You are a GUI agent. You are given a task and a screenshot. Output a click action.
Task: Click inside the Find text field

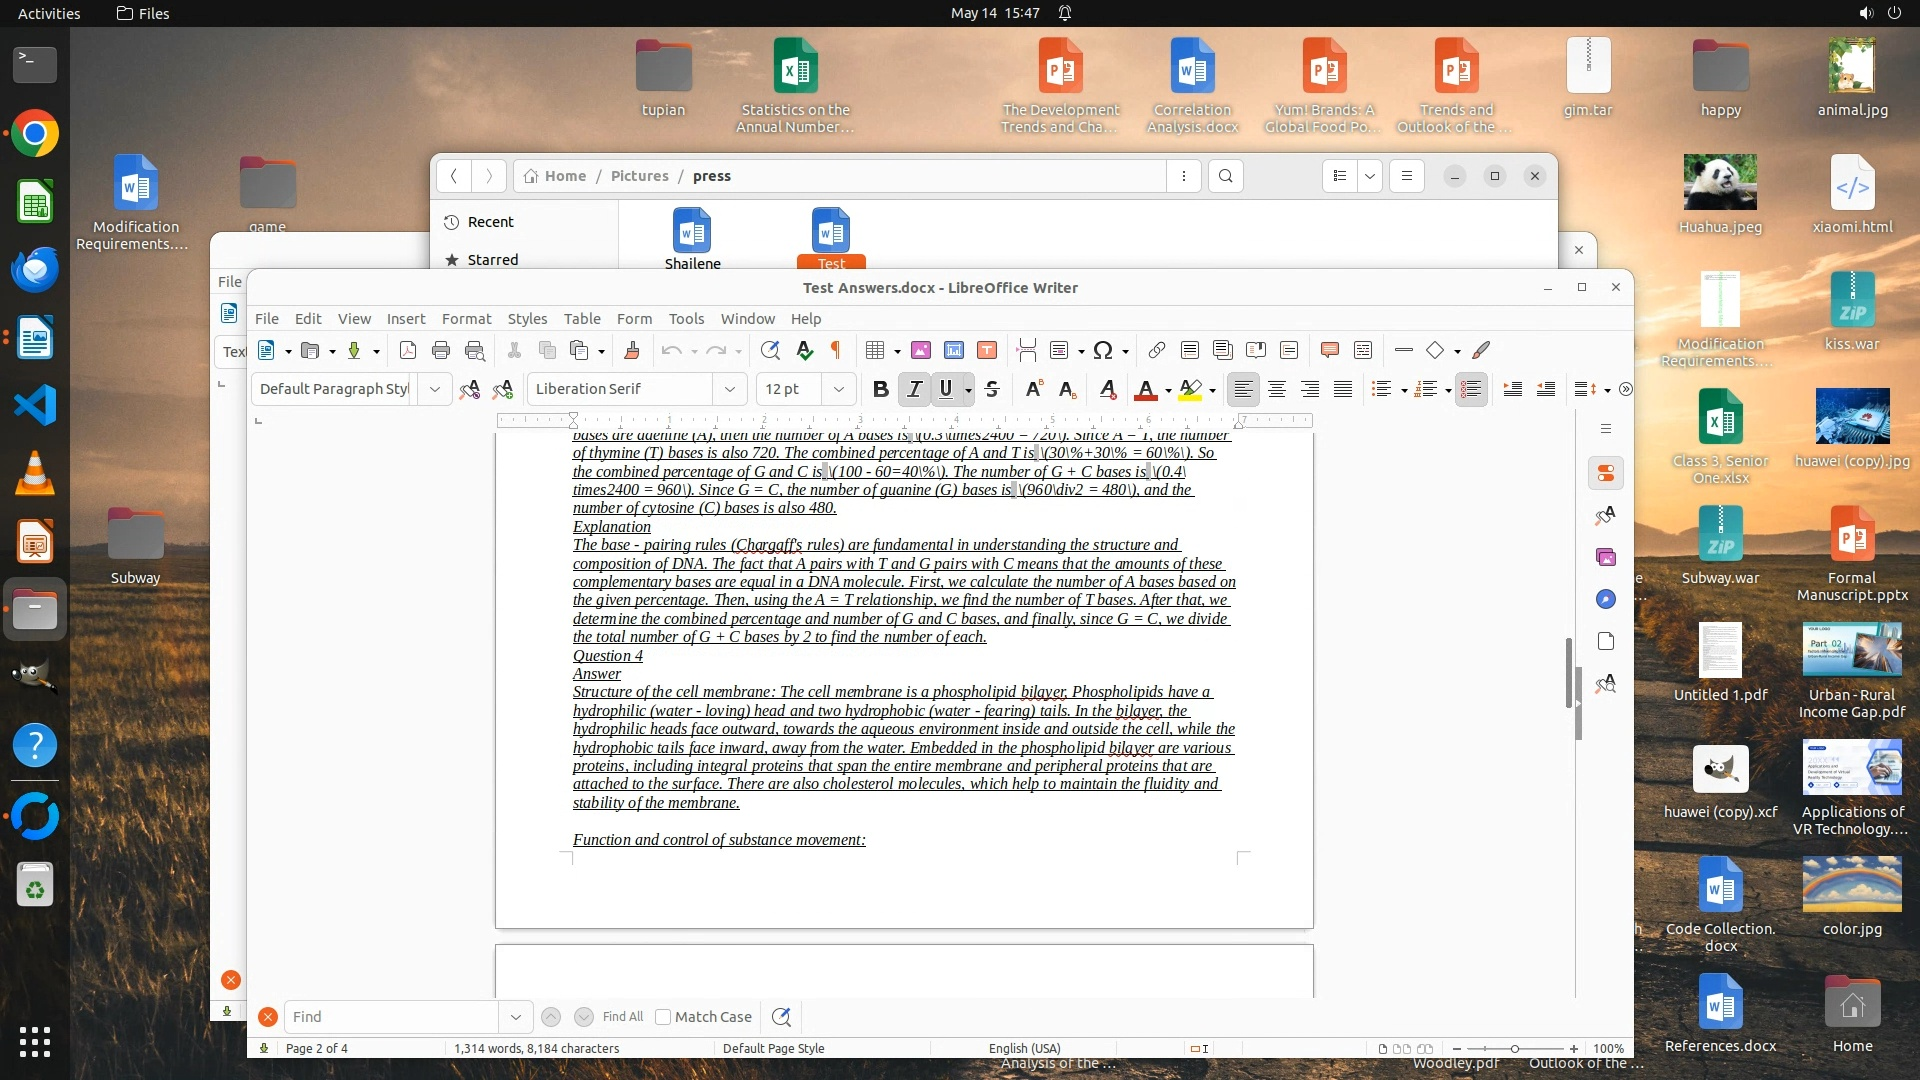(390, 1017)
